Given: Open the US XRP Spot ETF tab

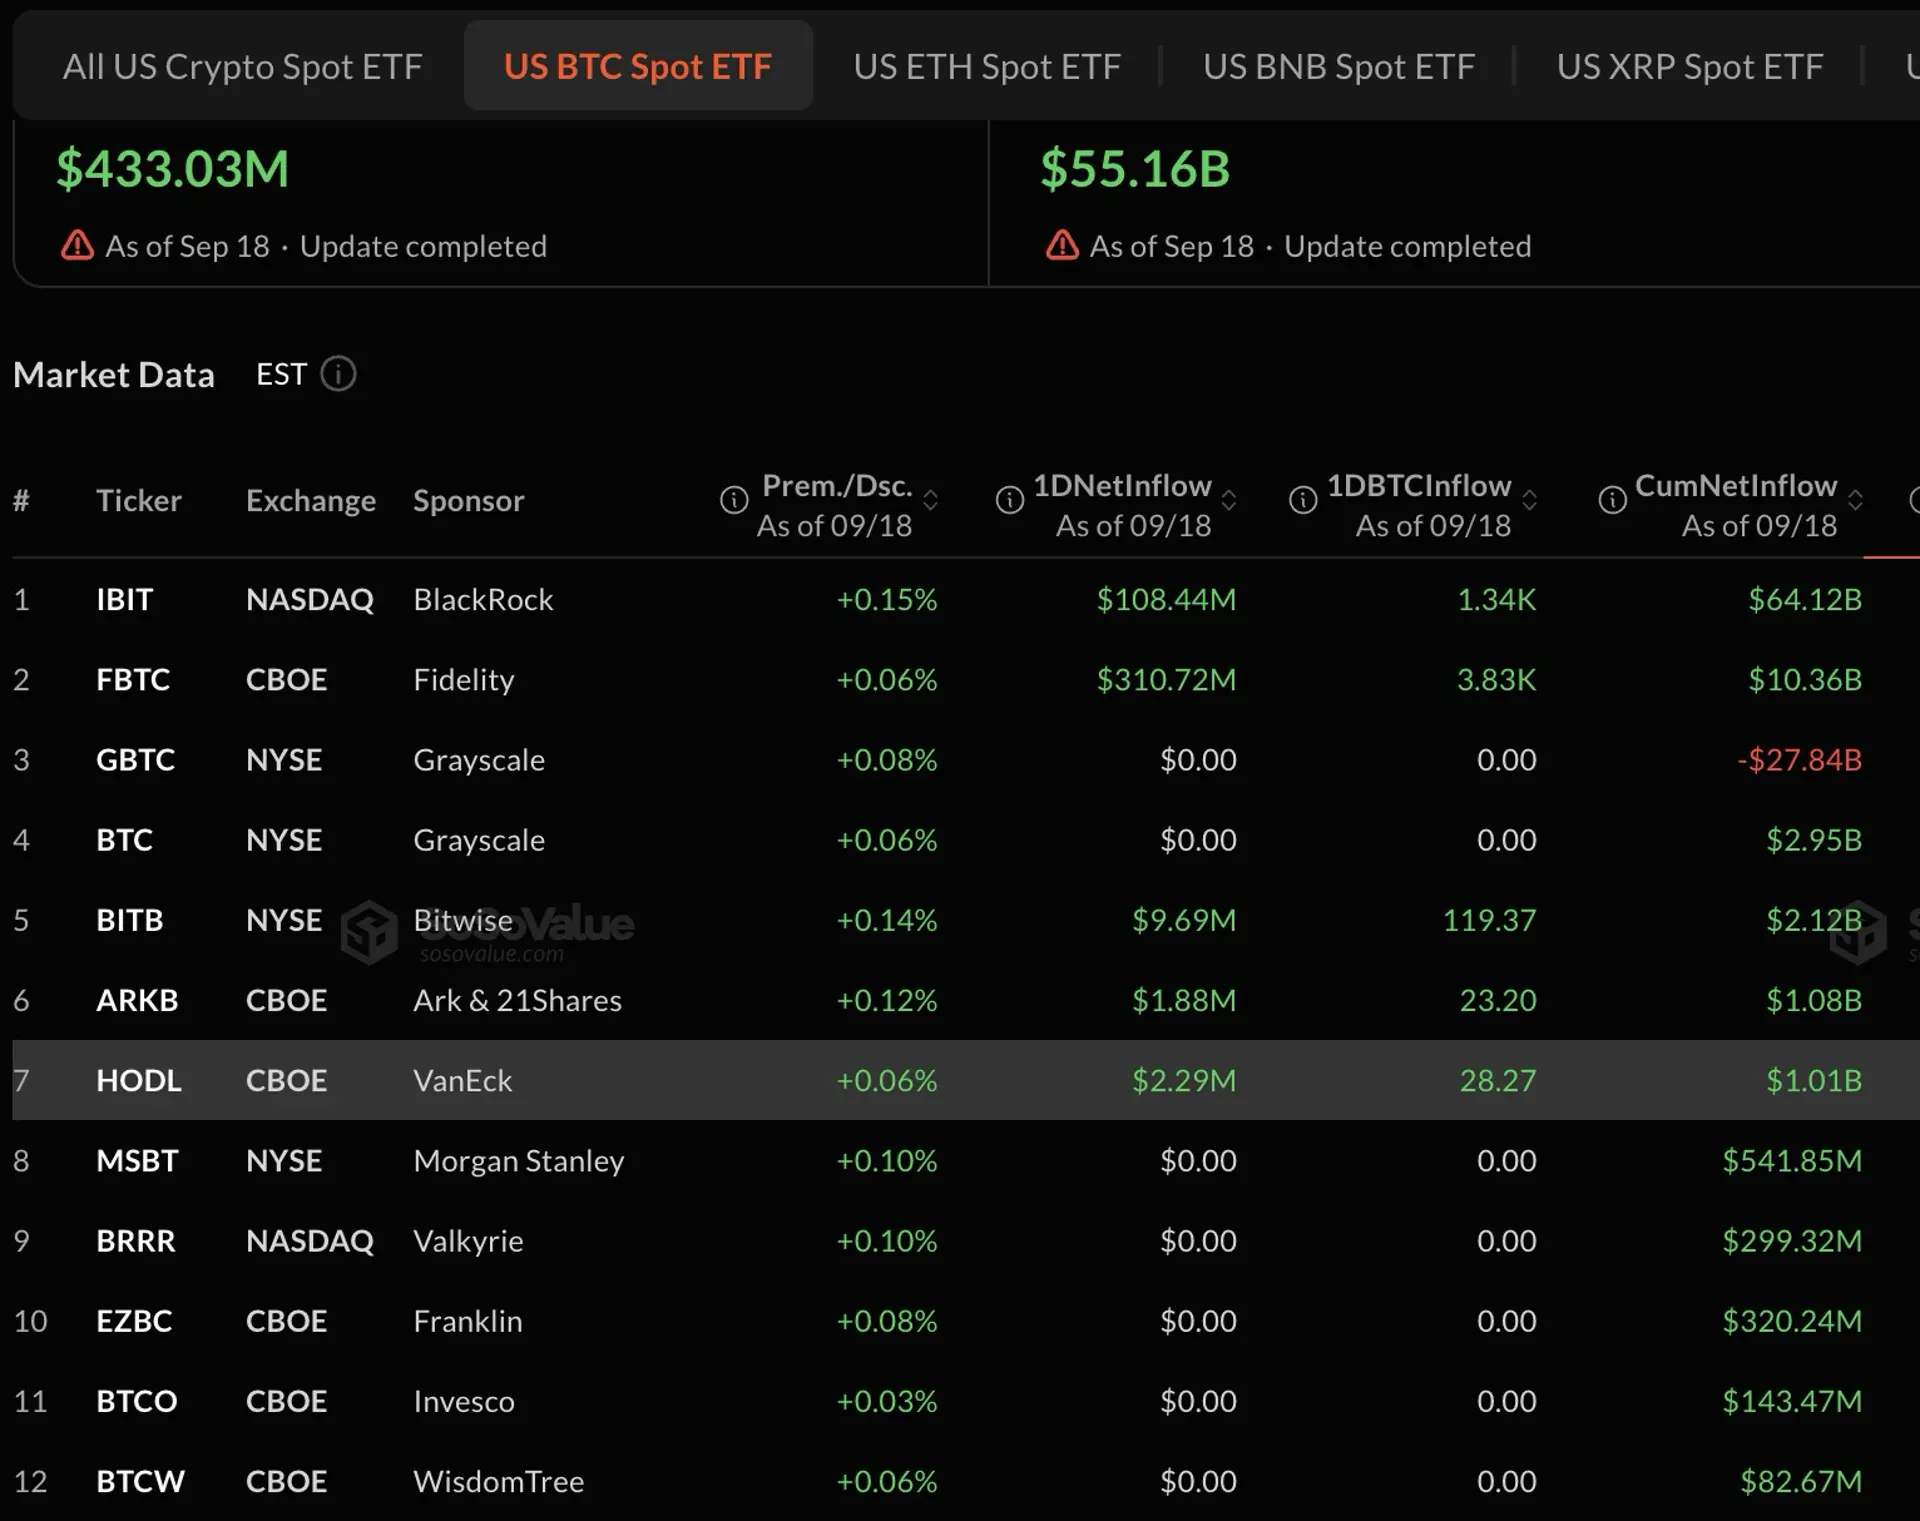Looking at the screenshot, I should click(1690, 66).
